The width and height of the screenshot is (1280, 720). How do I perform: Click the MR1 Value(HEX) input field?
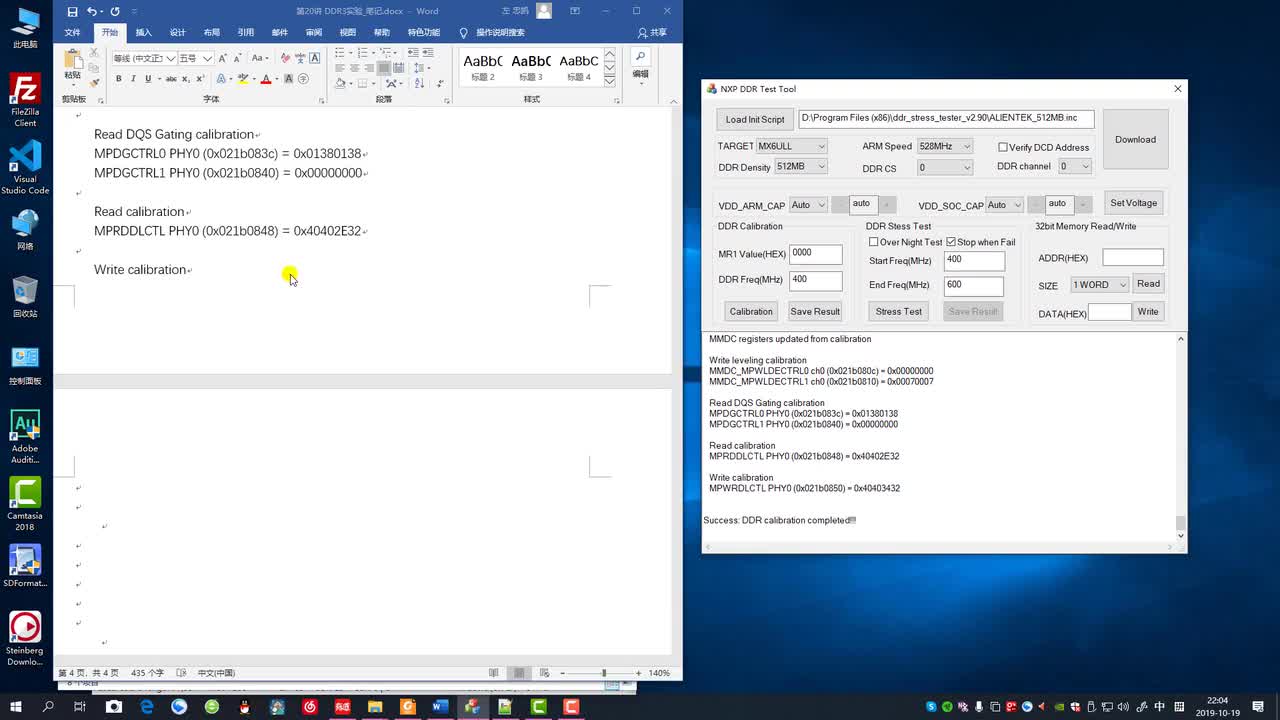[815, 254]
